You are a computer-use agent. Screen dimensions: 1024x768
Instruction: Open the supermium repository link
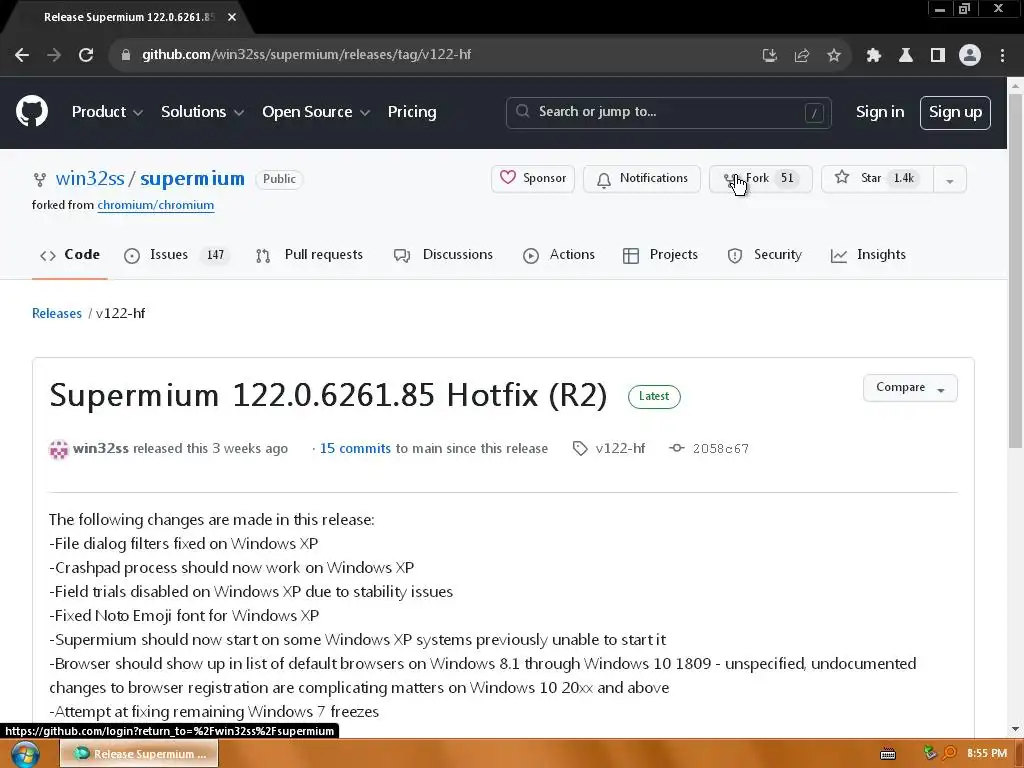click(x=192, y=179)
